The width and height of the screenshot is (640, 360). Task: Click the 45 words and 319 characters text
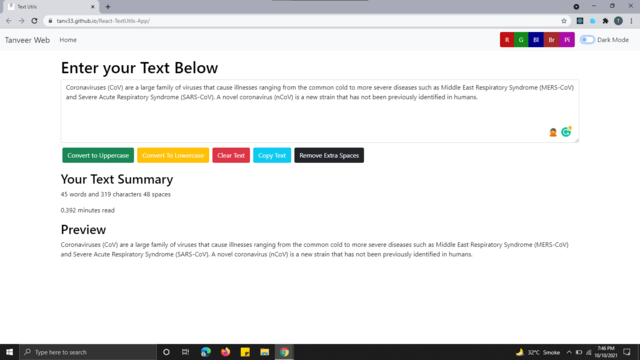pyautogui.click(x=116, y=194)
